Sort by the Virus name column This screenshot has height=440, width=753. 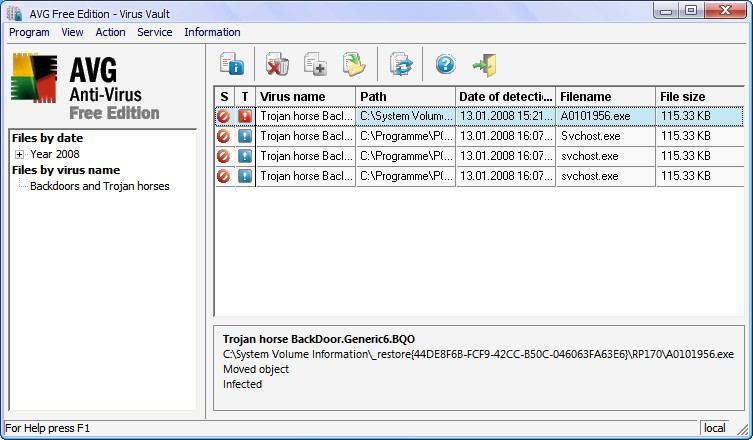click(305, 97)
